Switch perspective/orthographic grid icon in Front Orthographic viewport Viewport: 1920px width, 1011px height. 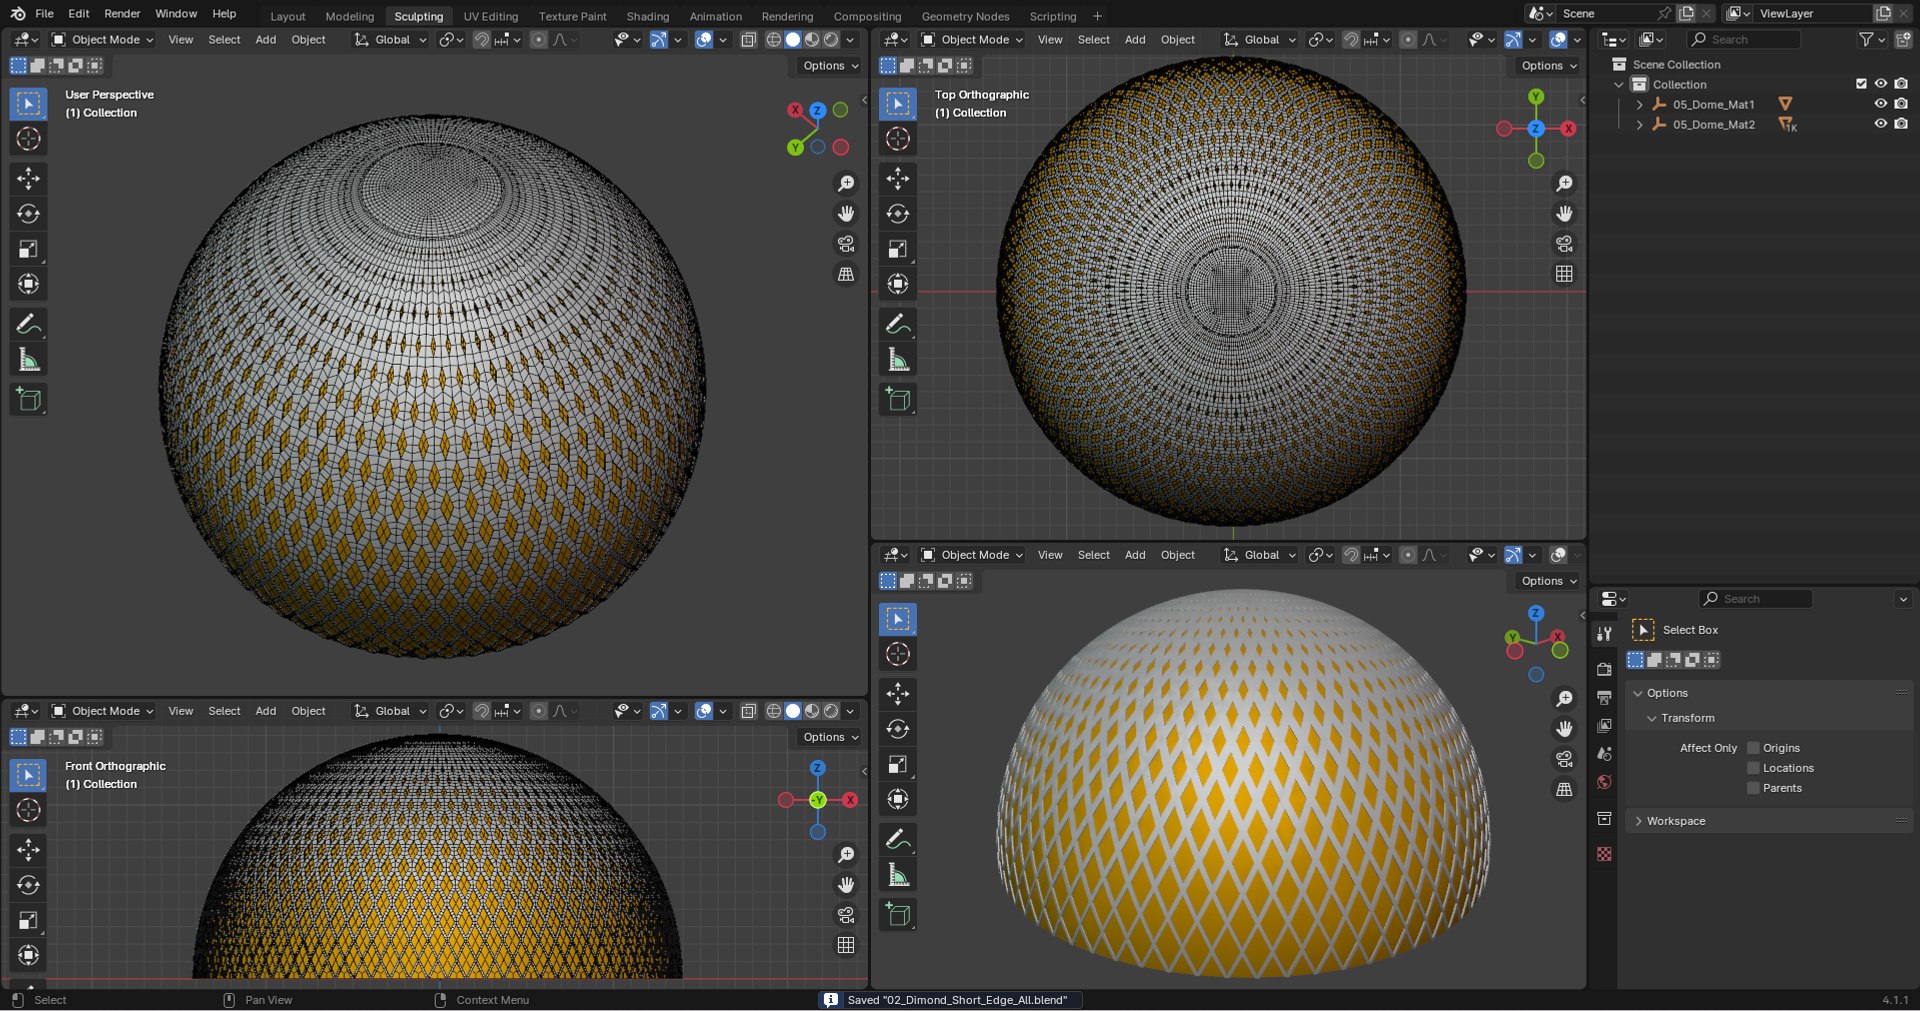pyautogui.click(x=846, y=945)
